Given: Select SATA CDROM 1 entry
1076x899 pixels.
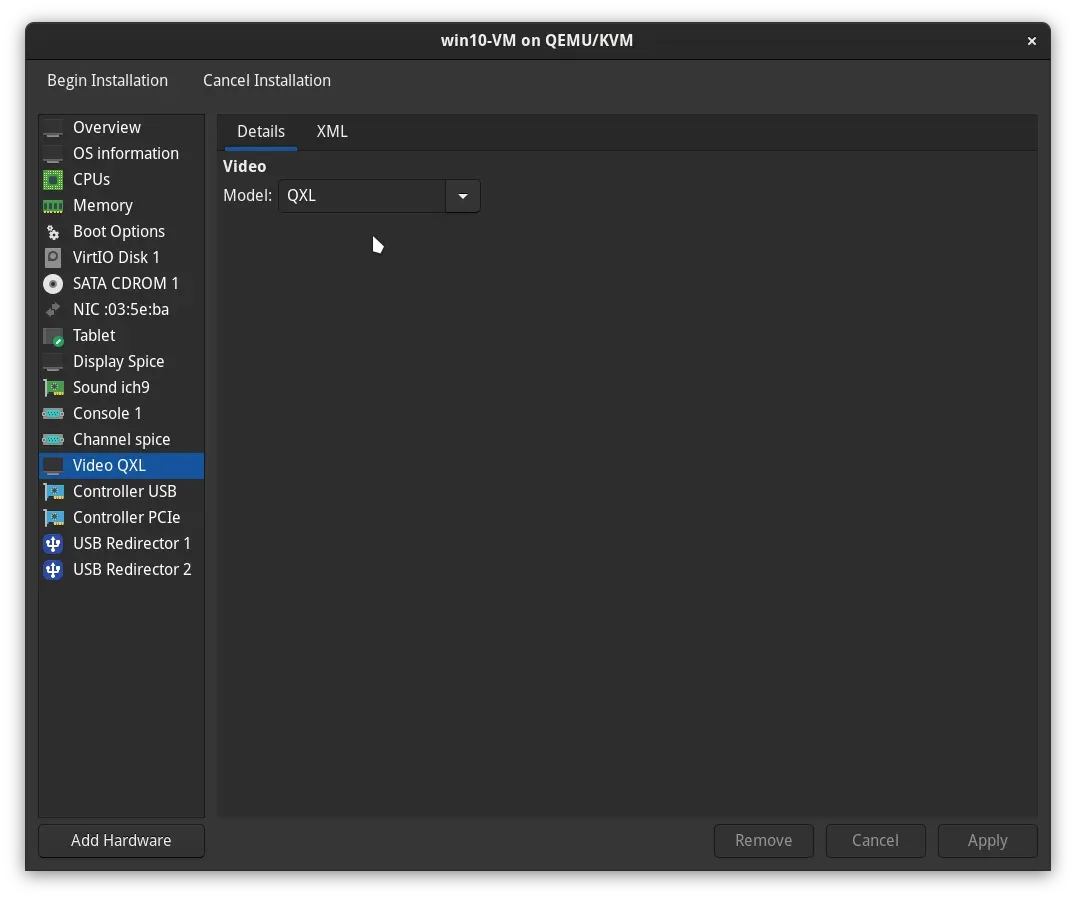Looking at the screenshot, I should [x=121, y=283].
